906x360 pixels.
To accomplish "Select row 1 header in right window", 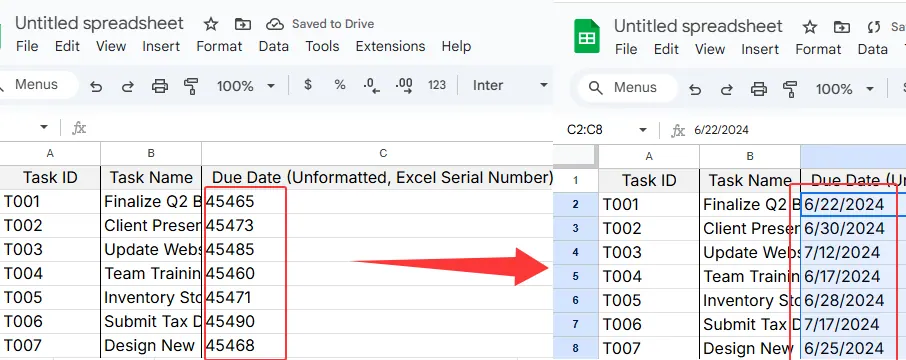I will pos(575,180).
